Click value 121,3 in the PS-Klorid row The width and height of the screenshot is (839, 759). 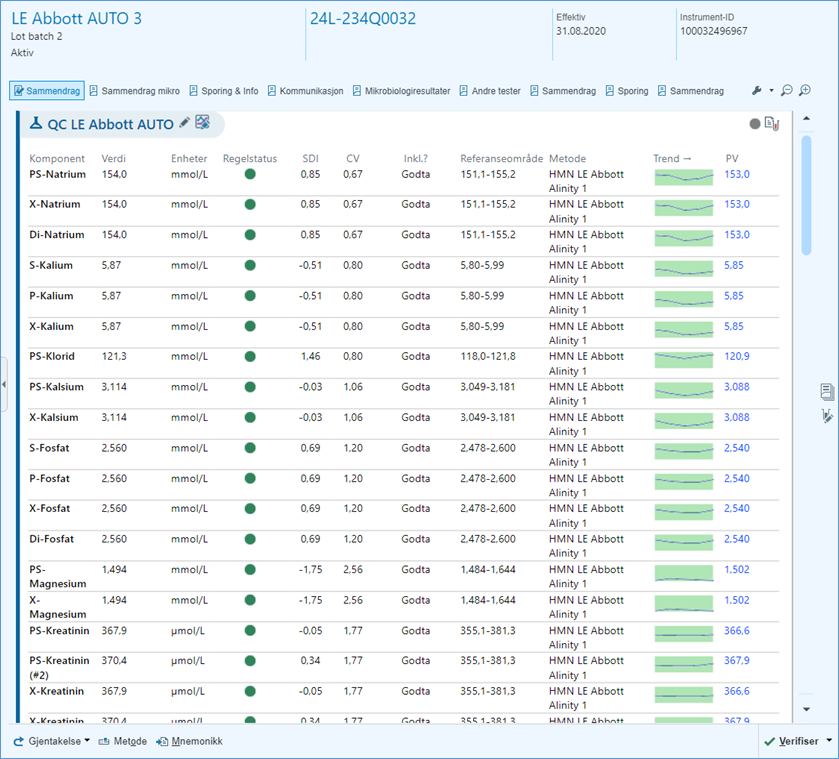[114, 356]
